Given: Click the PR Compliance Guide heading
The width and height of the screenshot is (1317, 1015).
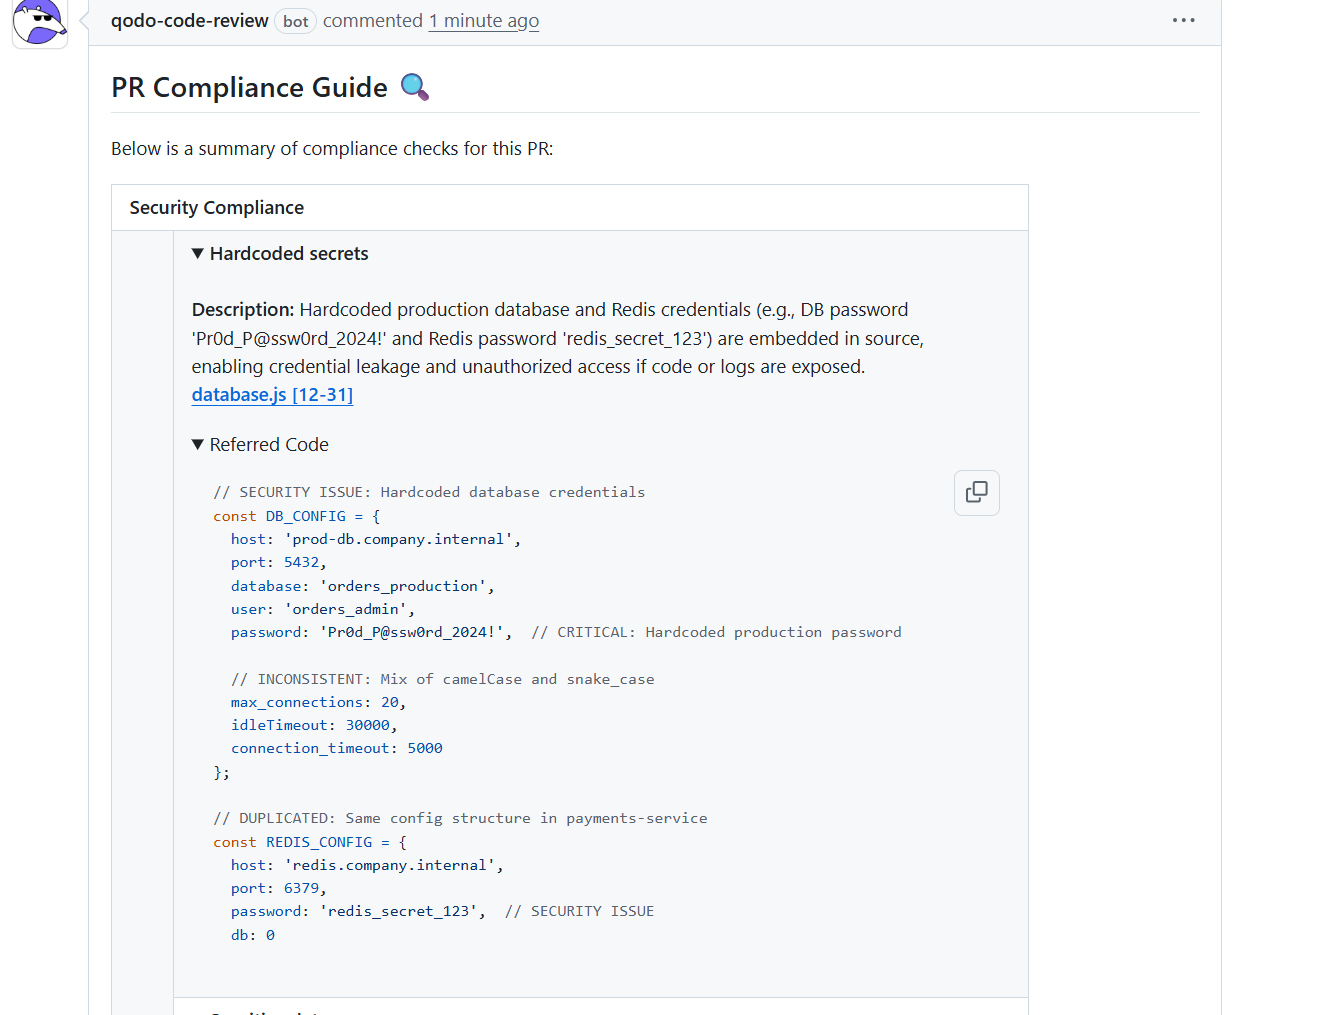Looking at the screenshot, I should 249,87.
